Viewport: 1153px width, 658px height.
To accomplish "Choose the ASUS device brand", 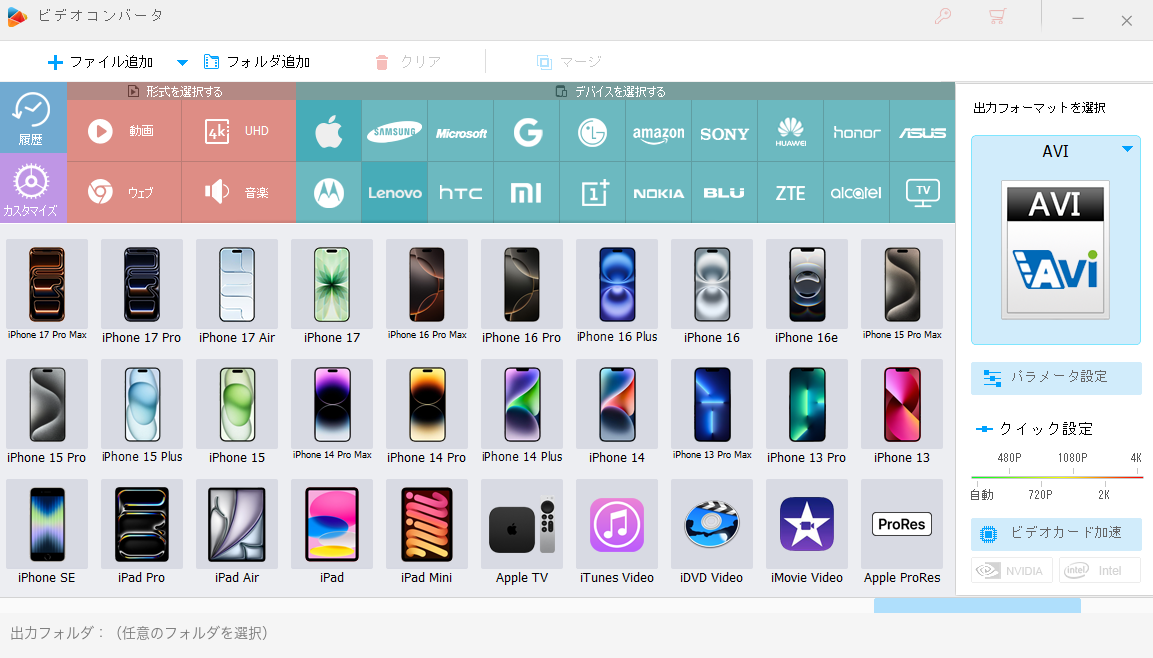I will click(923, 131).
